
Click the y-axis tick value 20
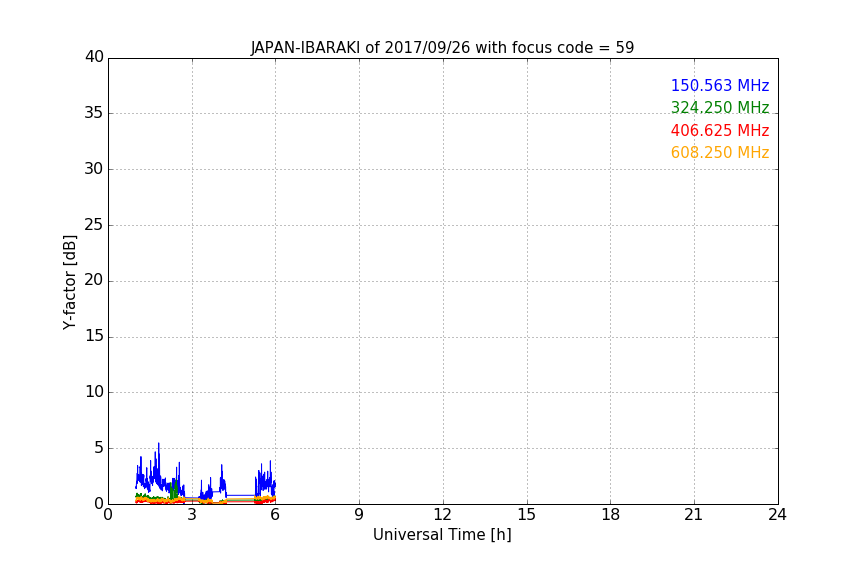tap(94, 281)
